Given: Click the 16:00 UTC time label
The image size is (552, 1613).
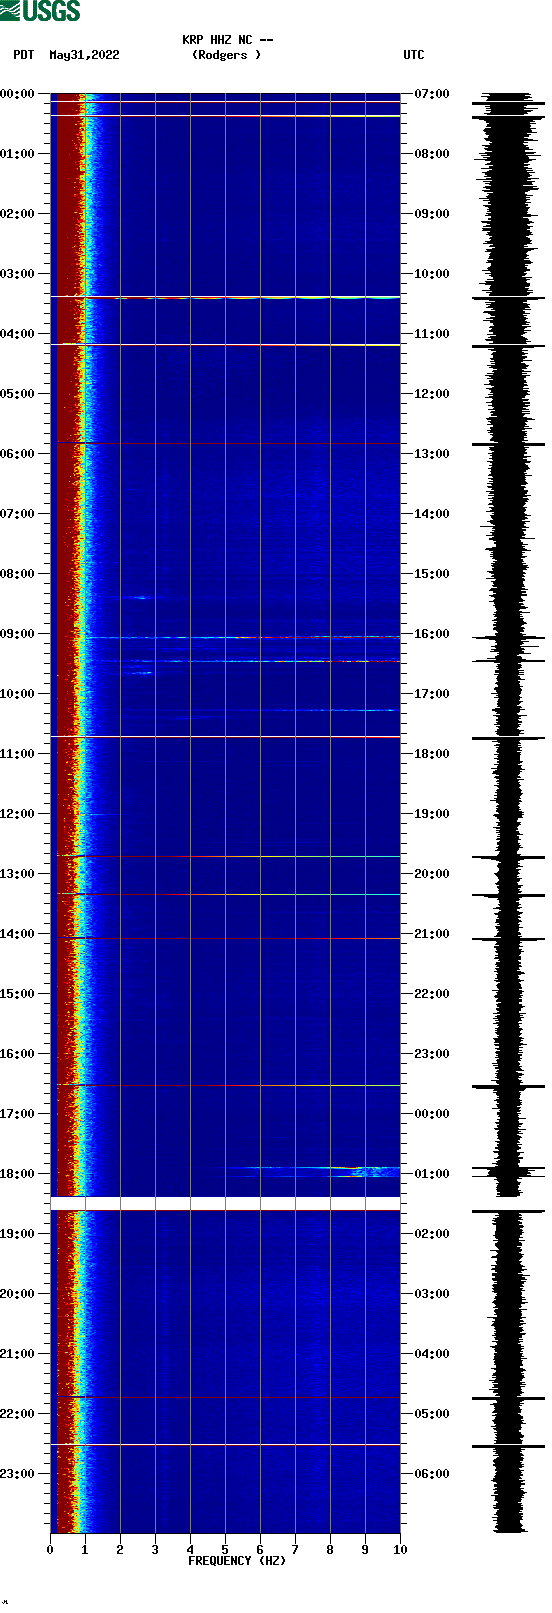Looking at the screenshot, I should pos(432,634).
